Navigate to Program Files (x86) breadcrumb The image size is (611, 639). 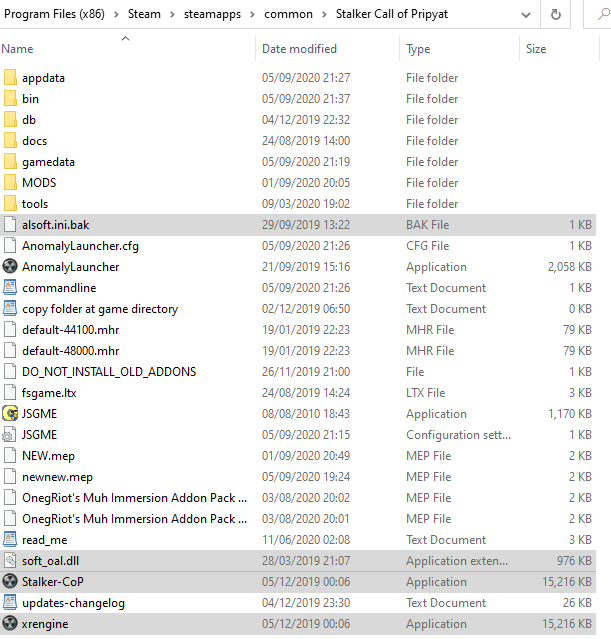54,14
